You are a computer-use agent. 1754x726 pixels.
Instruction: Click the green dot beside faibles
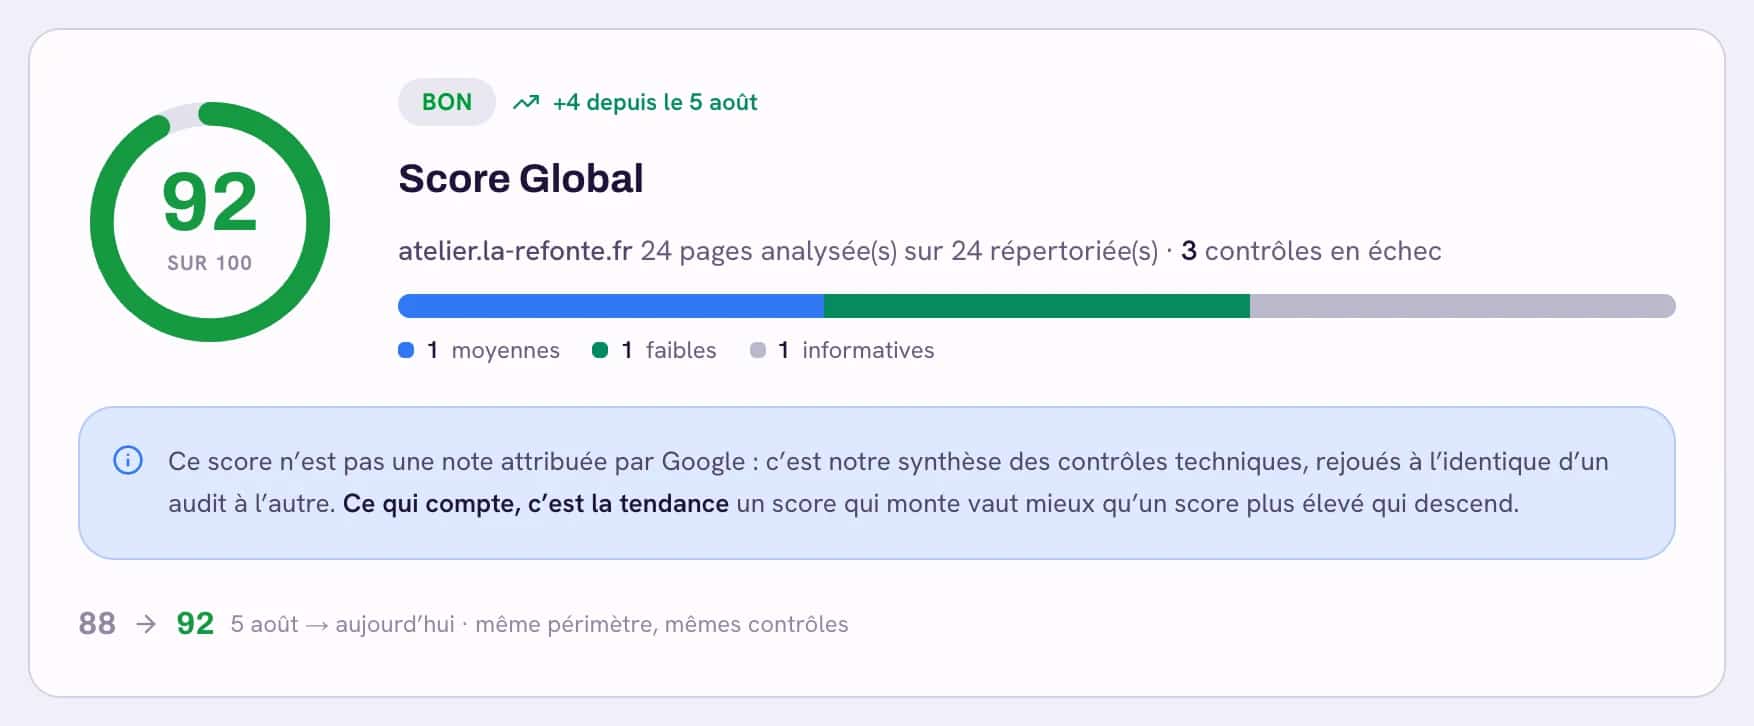(600, 350)
